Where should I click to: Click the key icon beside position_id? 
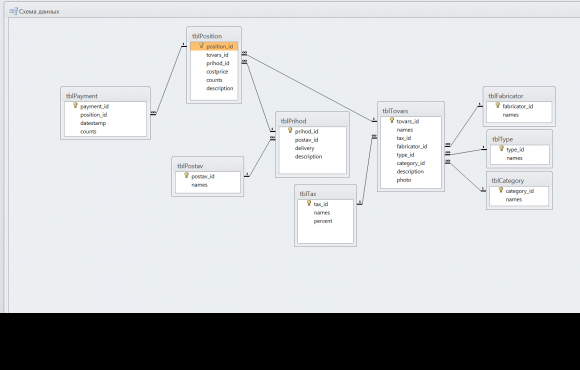click(202, 46)
